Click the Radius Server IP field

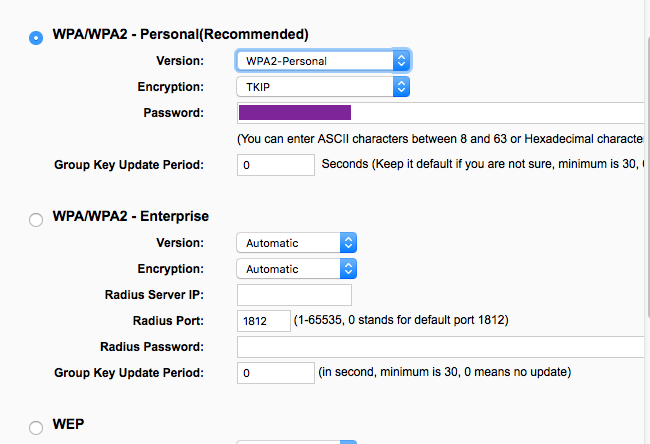[x=294, y=295]
